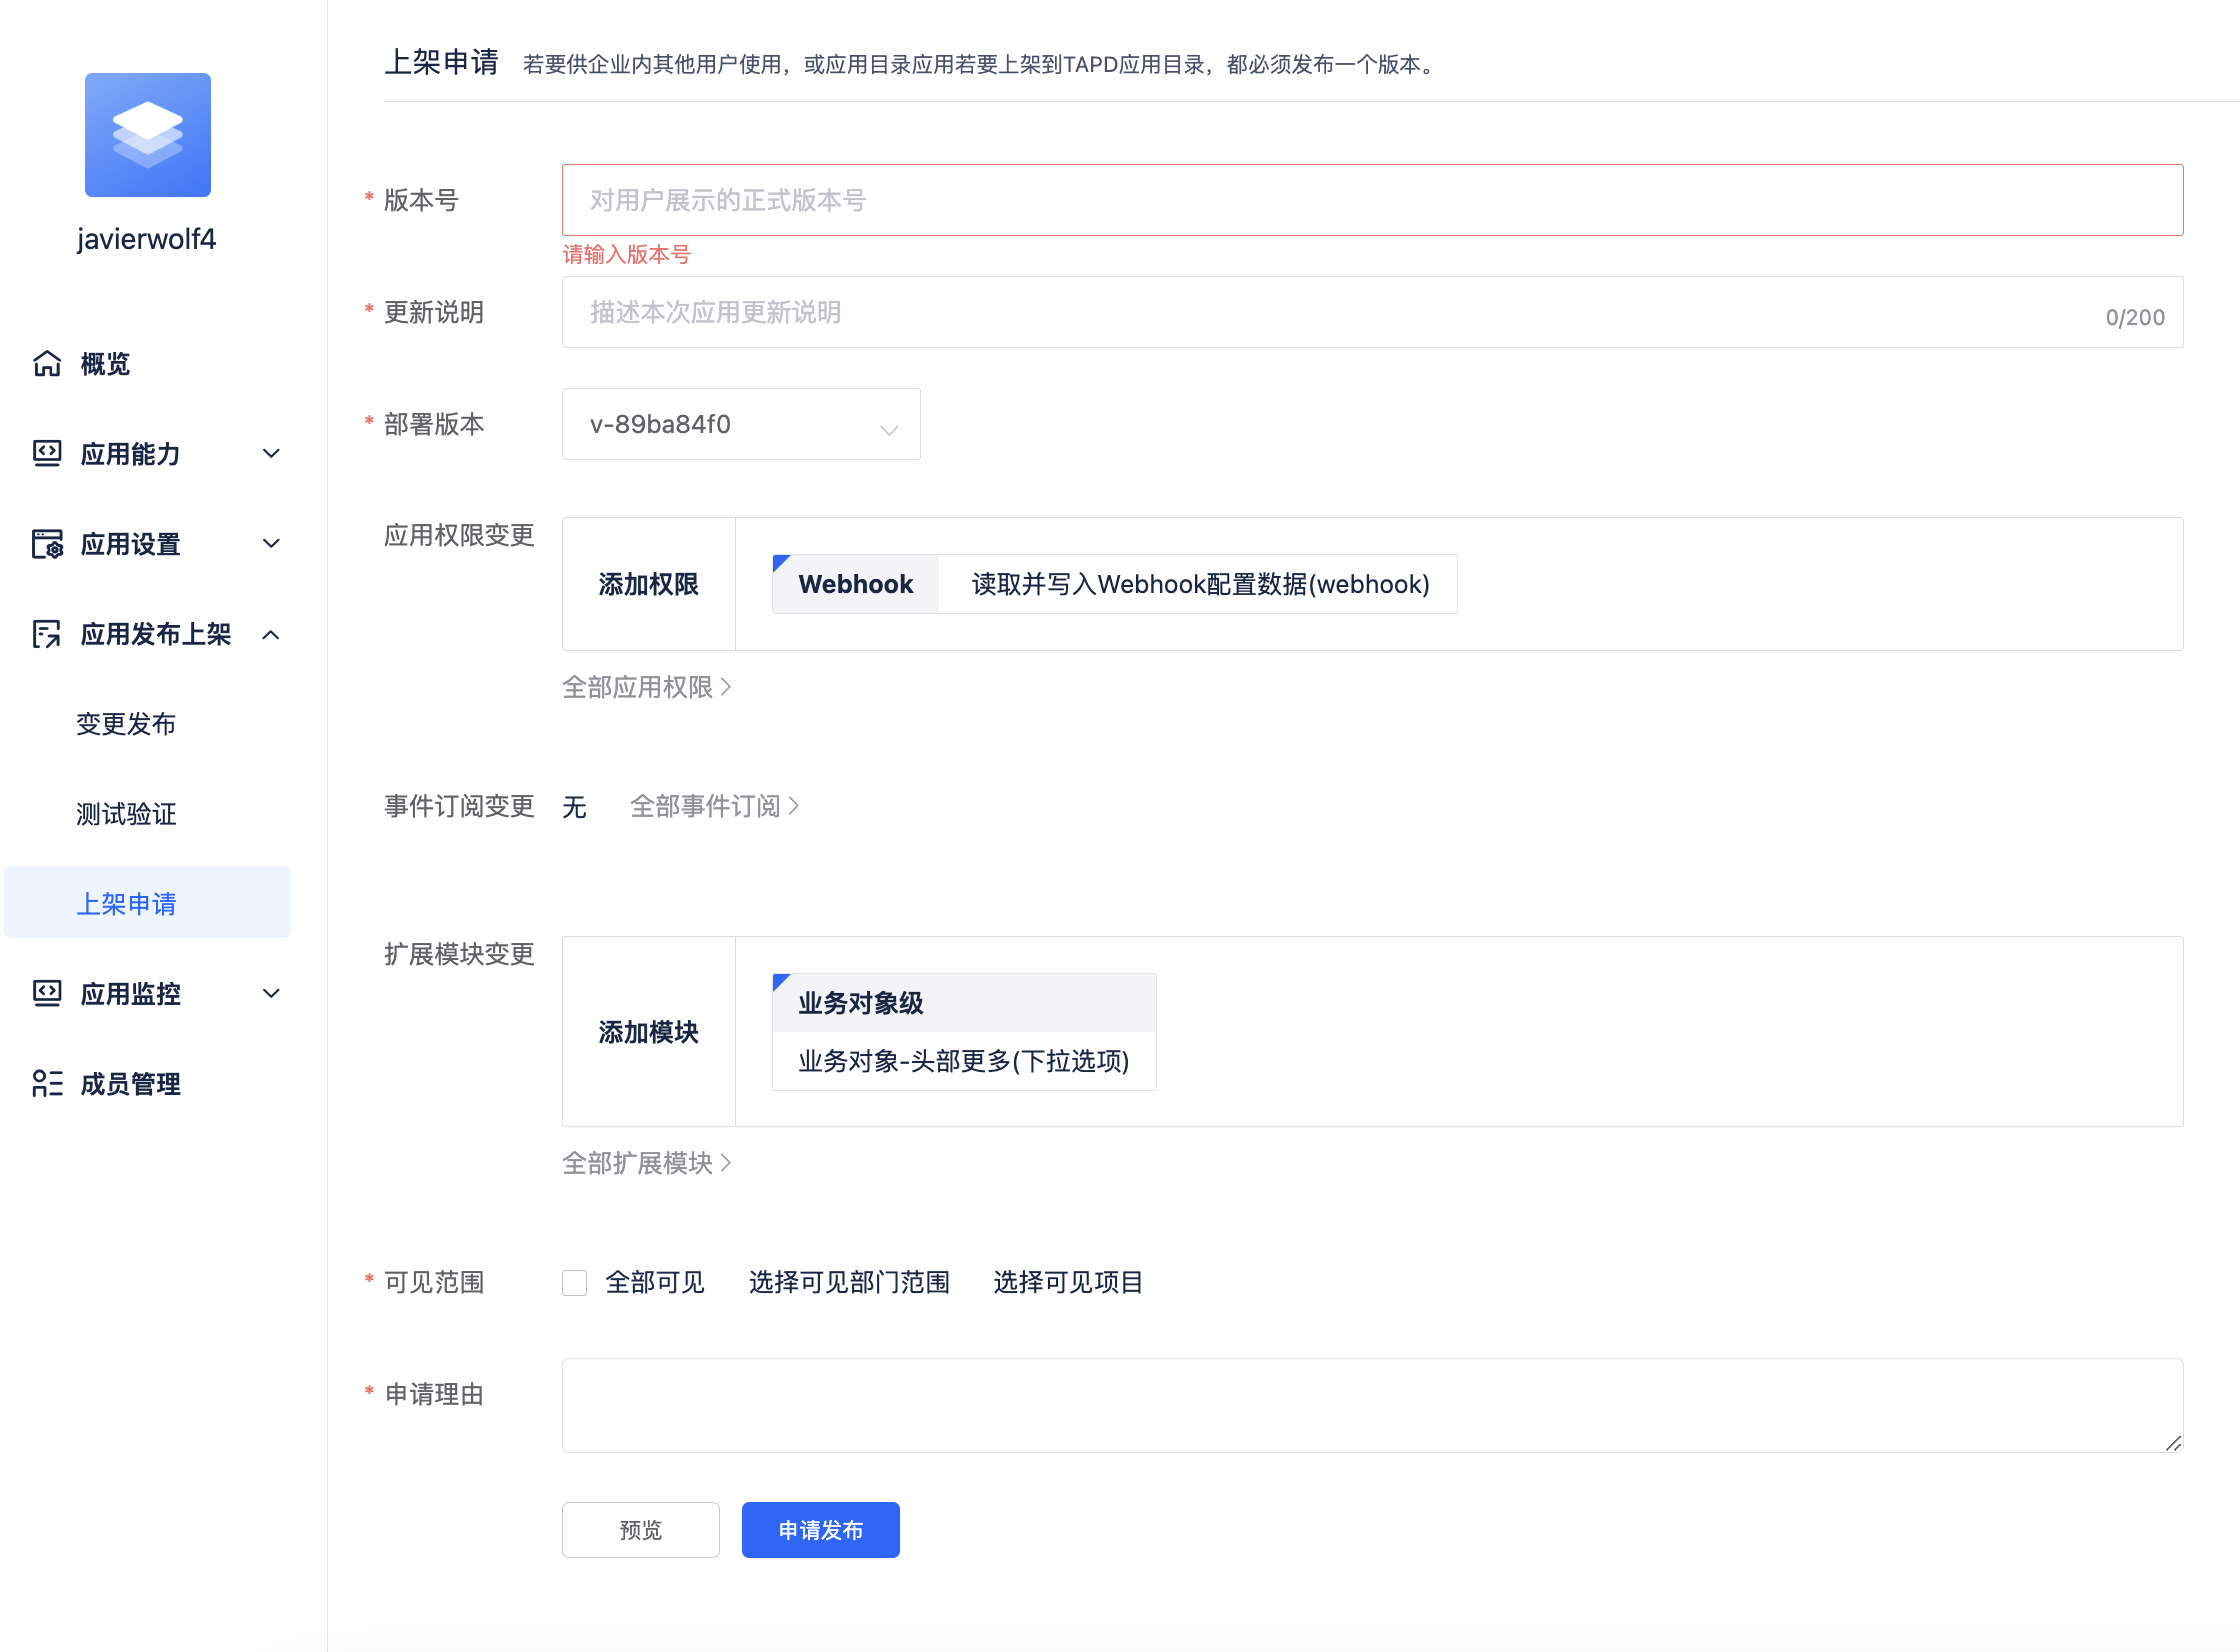Switch to the 测试验证 page

click(126, 814)
